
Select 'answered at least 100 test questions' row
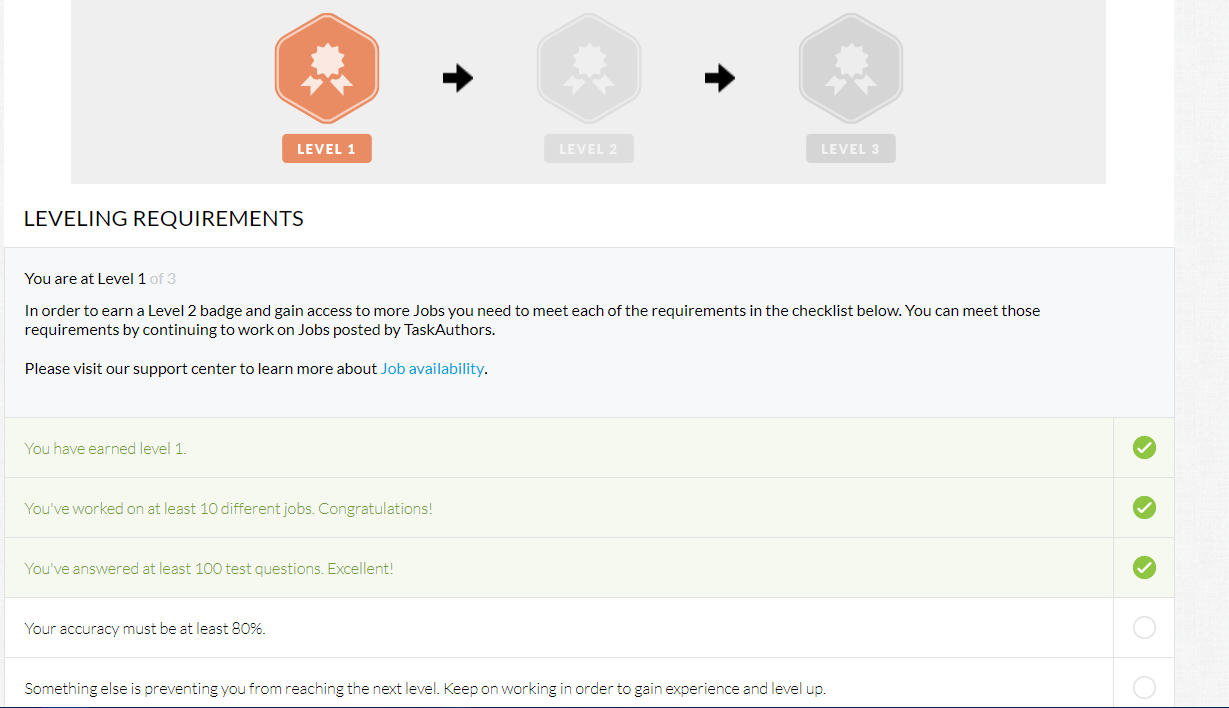[x=589, y=568]
